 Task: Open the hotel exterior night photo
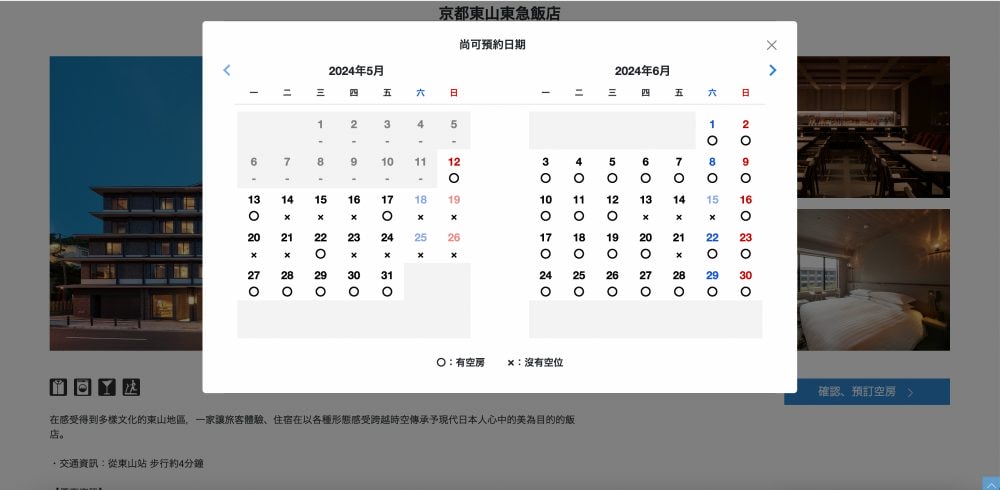[x=126, y=203]
